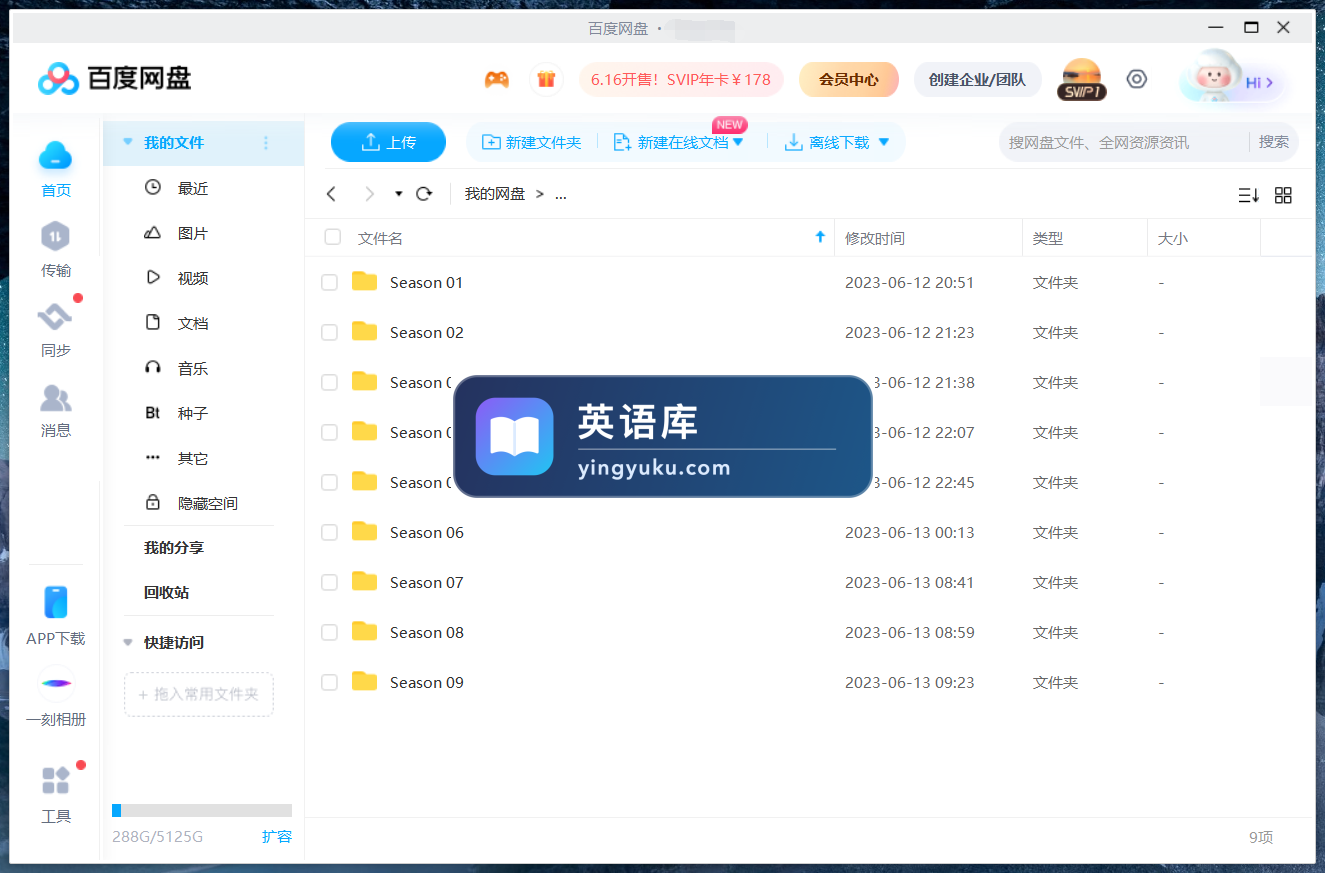Screen dimensions: 1325x873
Task: Check the Season 02 checkbox
Action: pyautogui.click(x=329, y=333)
